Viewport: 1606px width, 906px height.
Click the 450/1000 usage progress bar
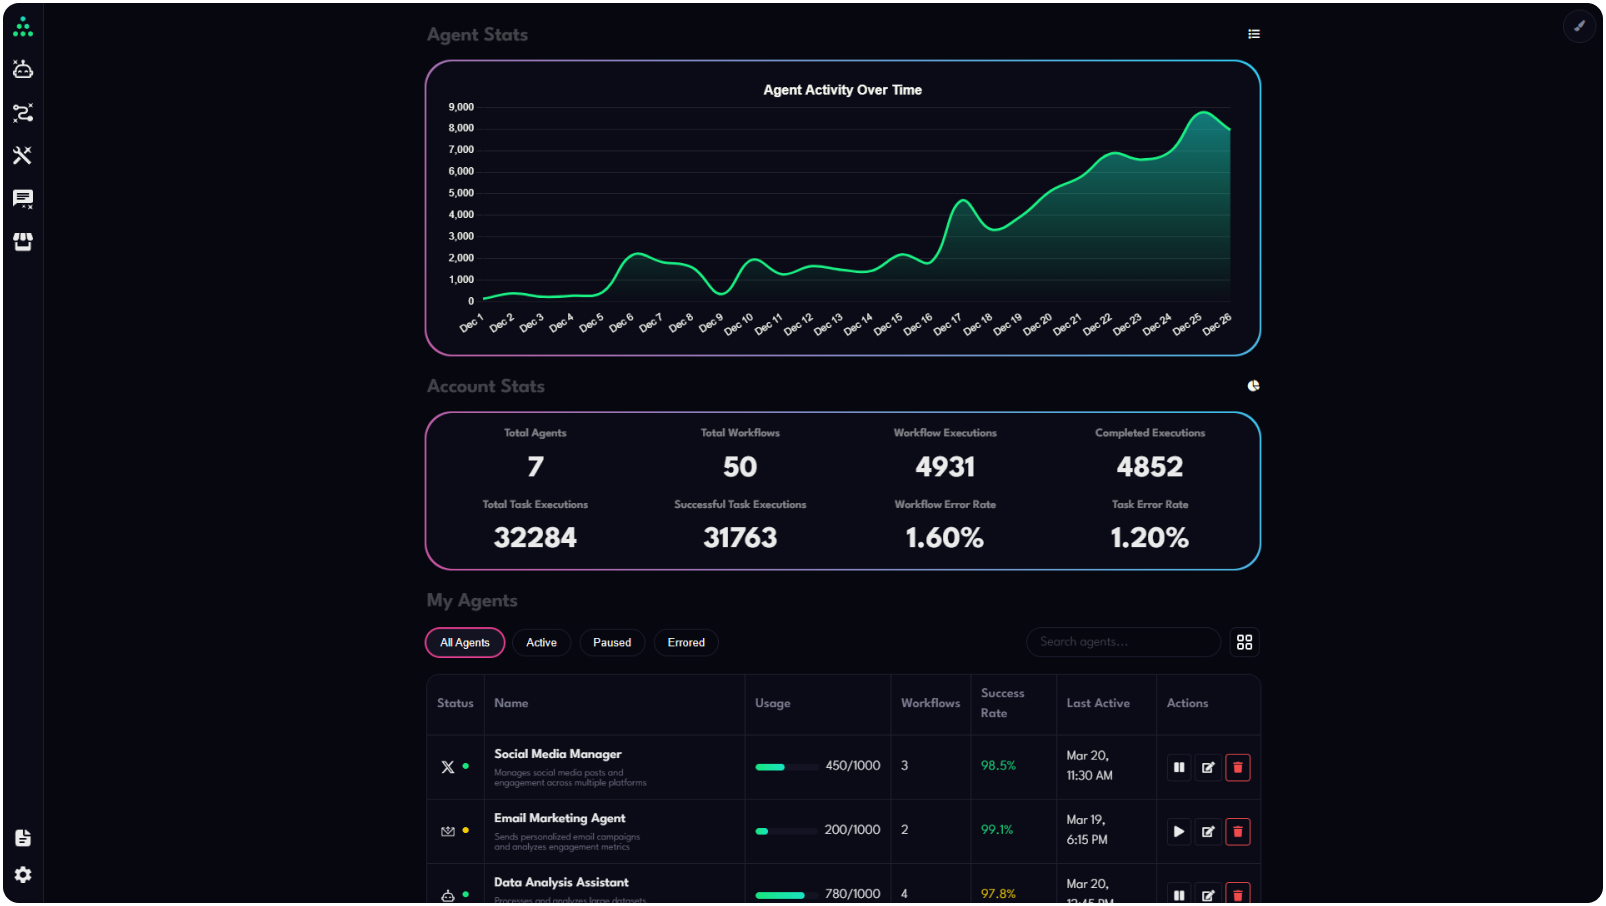(x=787, y=767)
